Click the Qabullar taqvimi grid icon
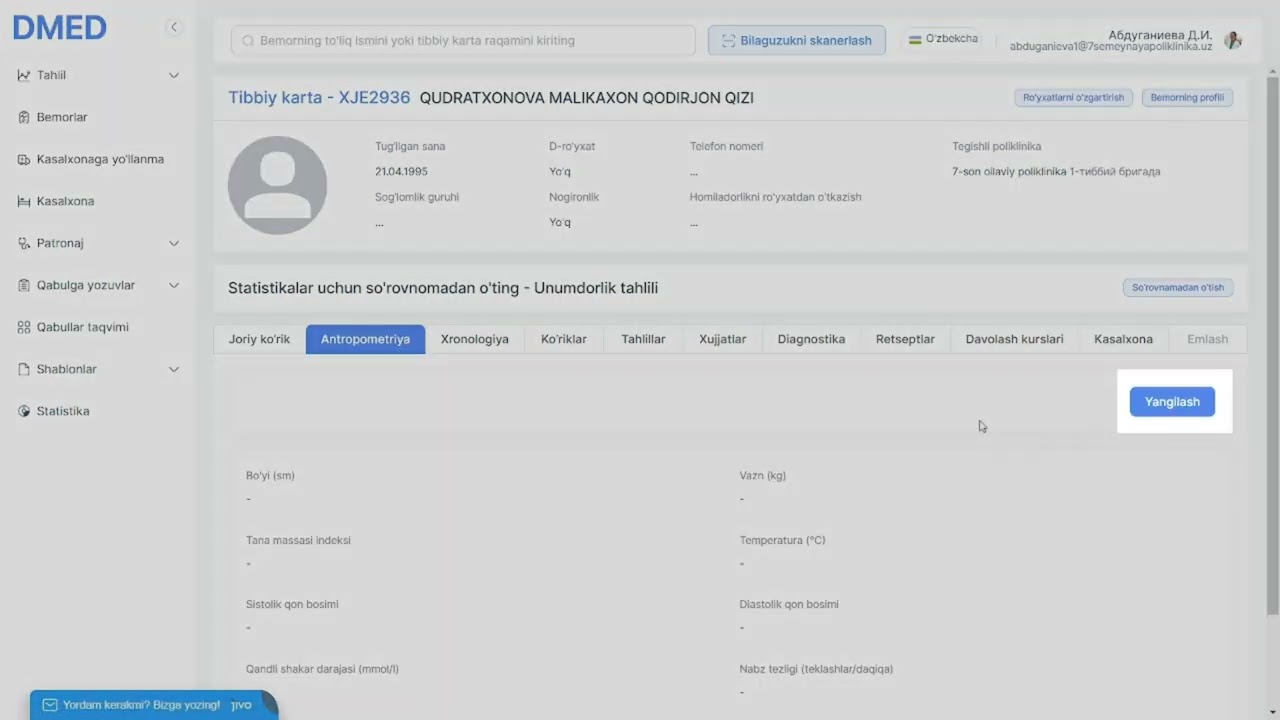 (x=23, y=327)
